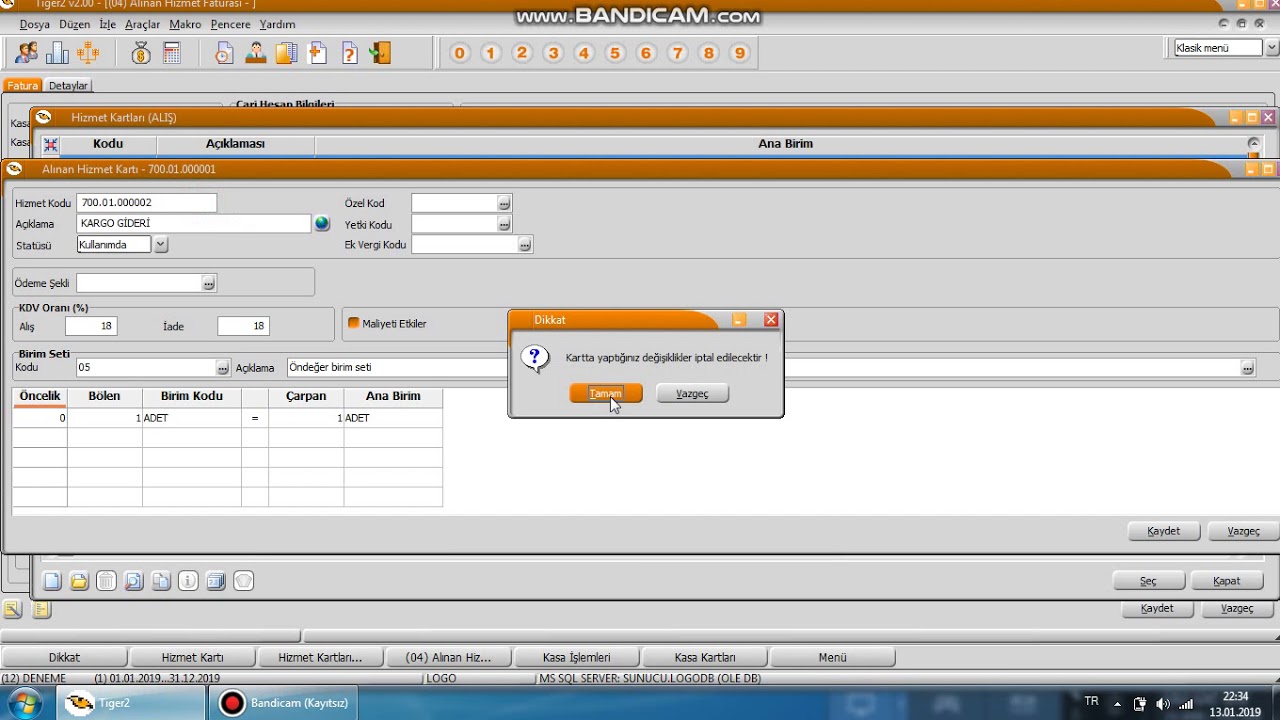Click the Hizmet Kodu input field
Screen dimensions: 1280x720
tap(146, 202)
